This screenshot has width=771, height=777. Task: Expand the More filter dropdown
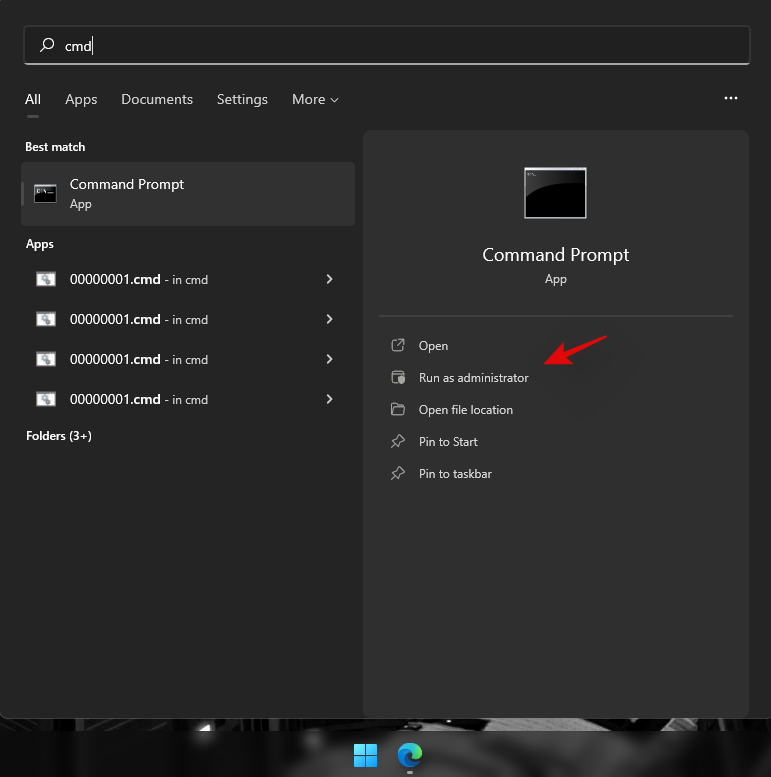click(x=315, y=99)
